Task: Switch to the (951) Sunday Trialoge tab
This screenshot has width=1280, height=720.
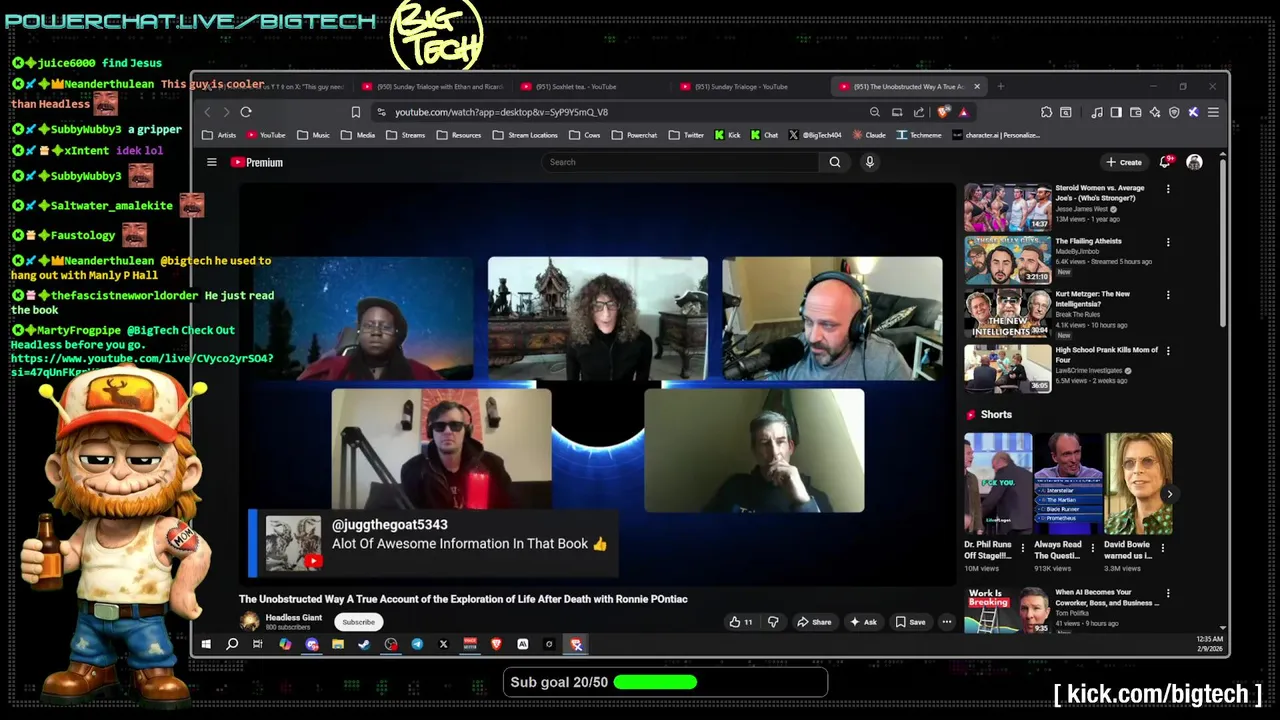Action: click(x=750, y=87)
